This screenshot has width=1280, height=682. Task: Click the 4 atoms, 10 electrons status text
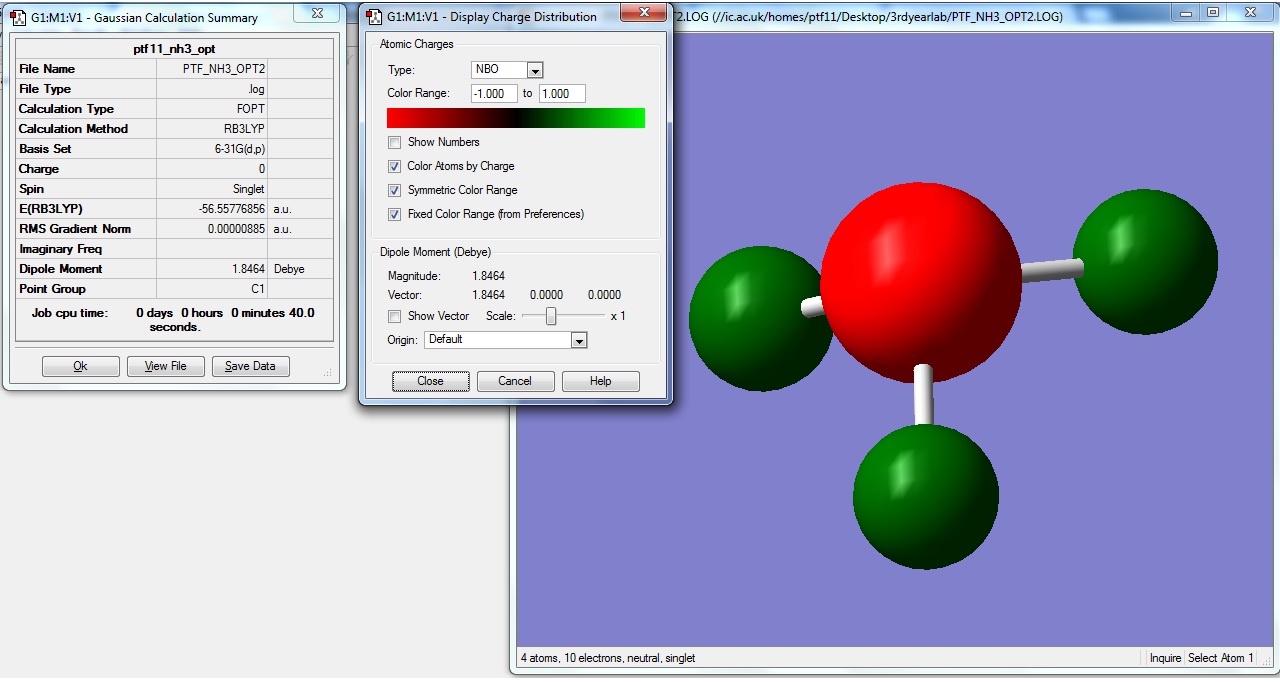(608, 658)
